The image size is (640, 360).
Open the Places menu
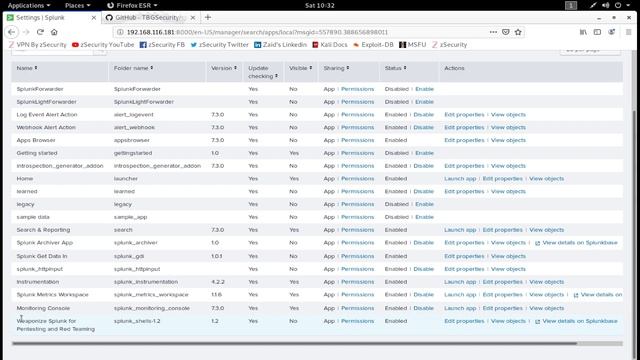pos(78,5)
